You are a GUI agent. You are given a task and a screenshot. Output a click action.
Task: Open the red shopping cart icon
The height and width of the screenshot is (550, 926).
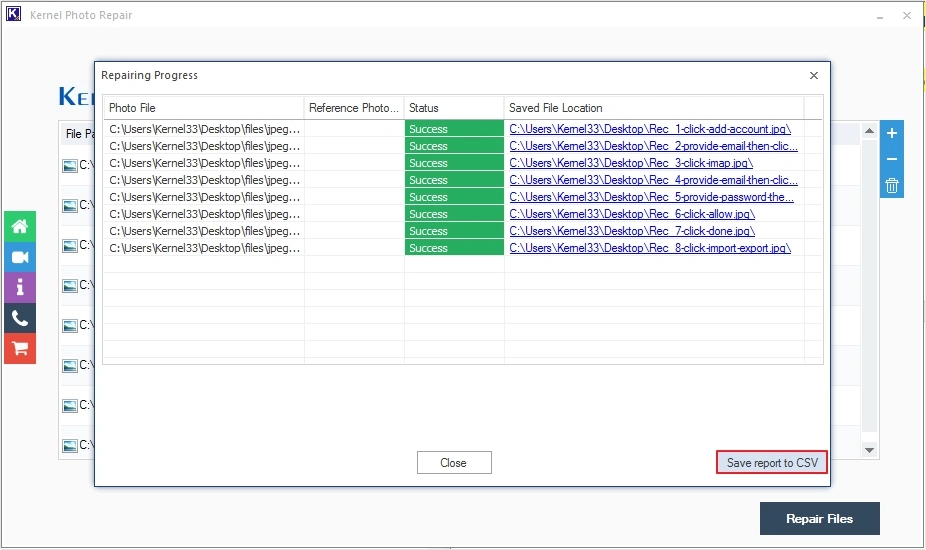pyautogui.click(x=19, y=348)
